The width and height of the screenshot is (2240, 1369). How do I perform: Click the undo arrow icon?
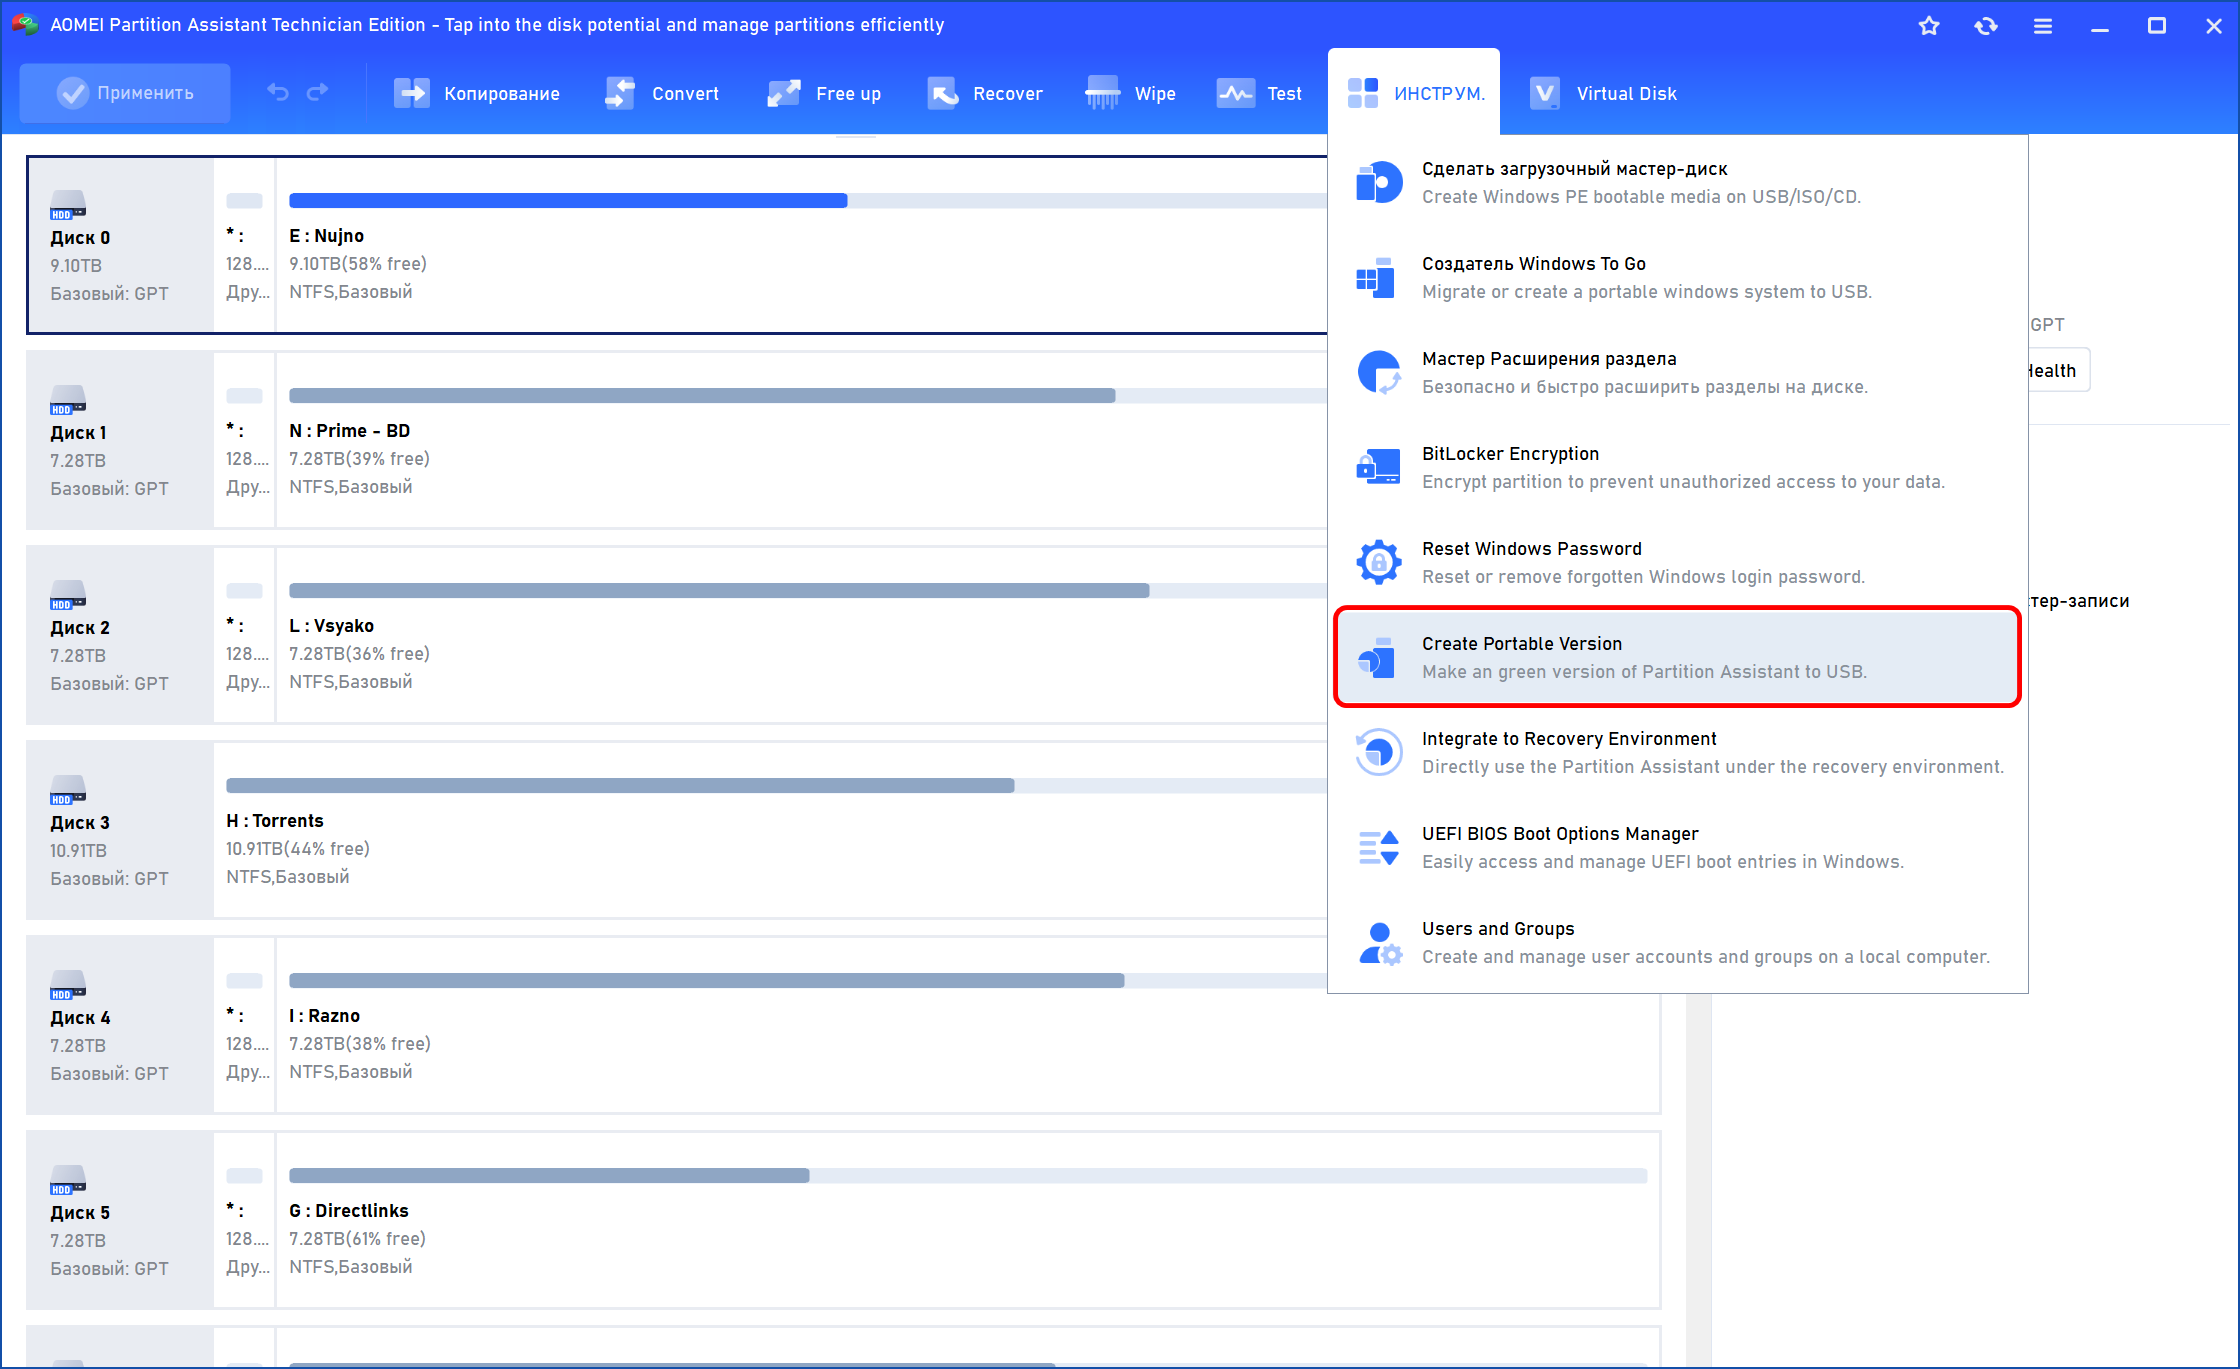(x=278, y=92)
